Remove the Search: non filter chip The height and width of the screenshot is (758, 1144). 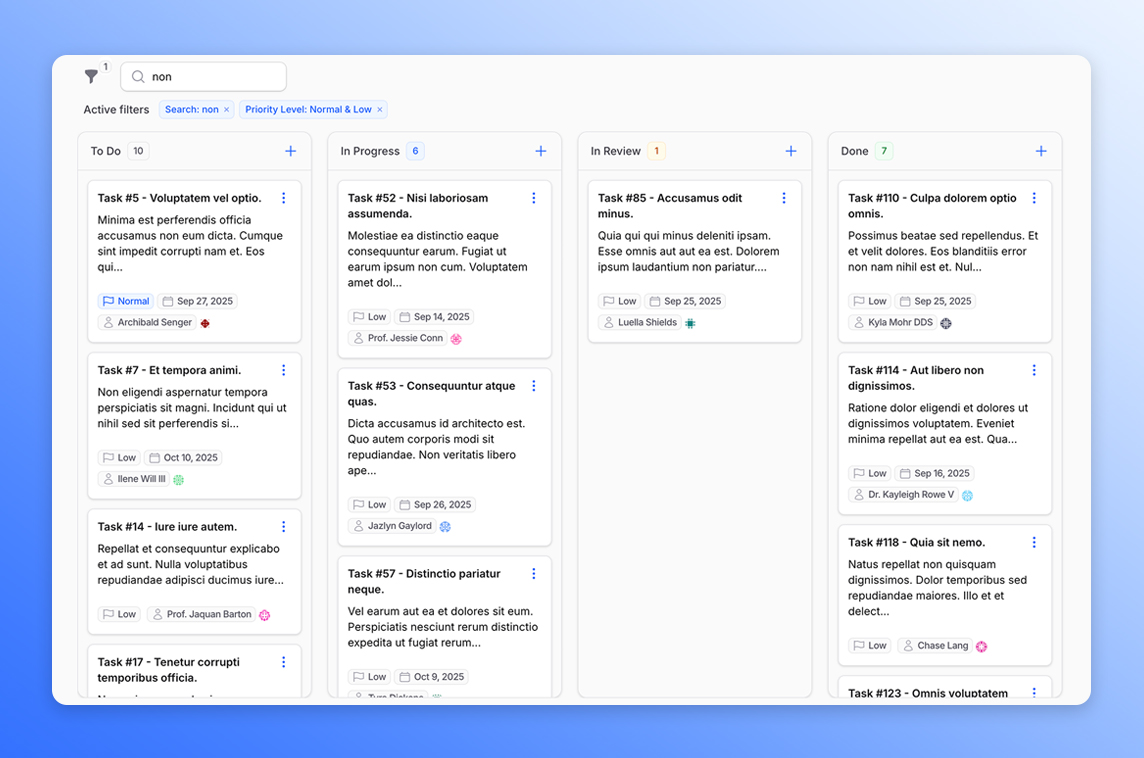pos(226,110)
